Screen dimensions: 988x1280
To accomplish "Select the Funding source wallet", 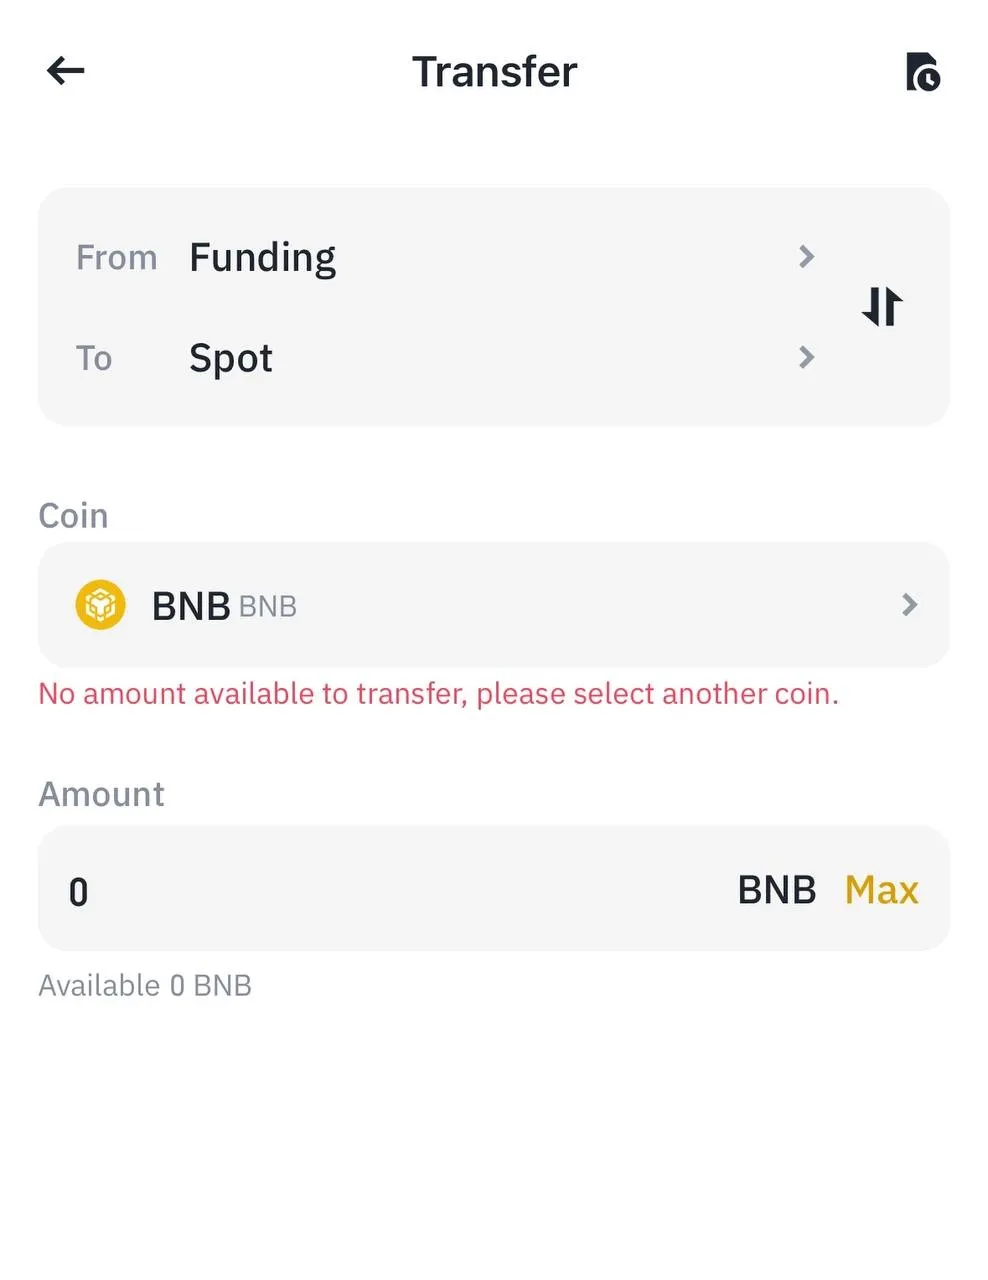I will coord(262,257).
